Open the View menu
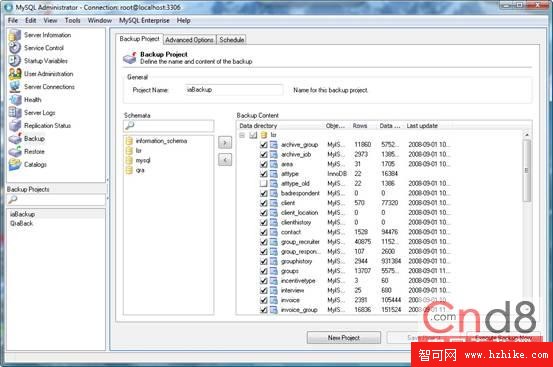The image size is (553, 367). click(50, 20)
